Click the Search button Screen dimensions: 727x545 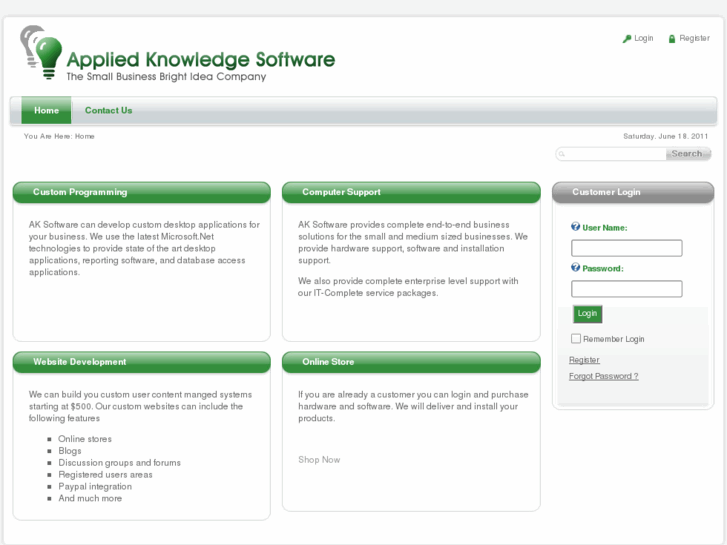pyautogui.click(x=688, y=154)
